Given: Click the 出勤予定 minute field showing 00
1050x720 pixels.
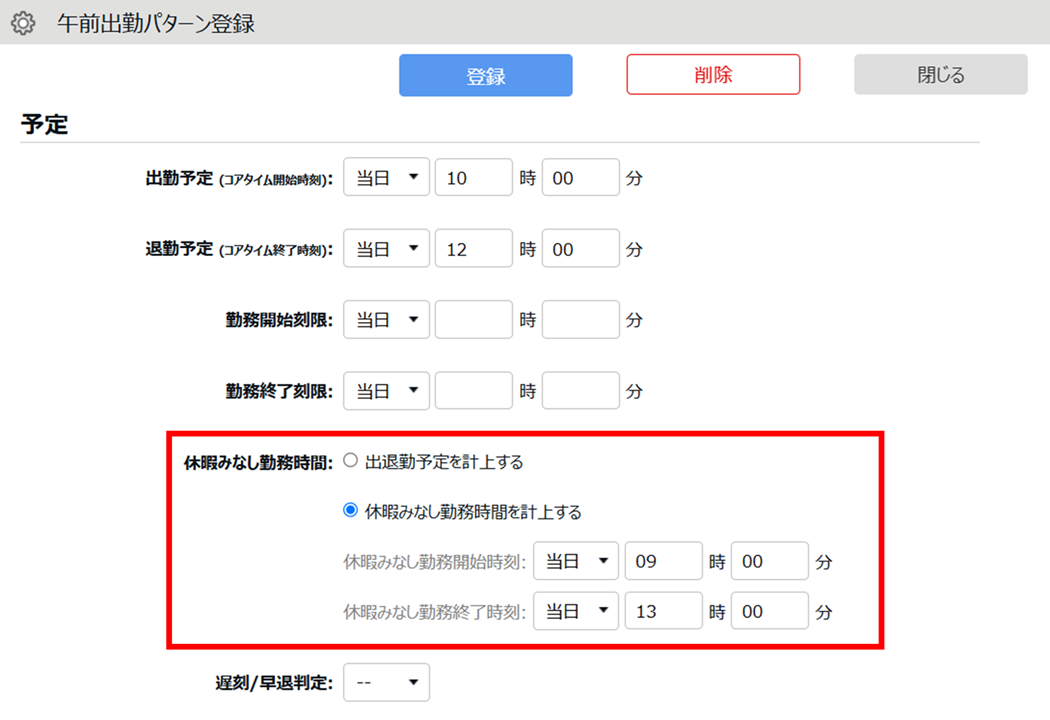Looking at the screenshot, I should tap(580, 178).
